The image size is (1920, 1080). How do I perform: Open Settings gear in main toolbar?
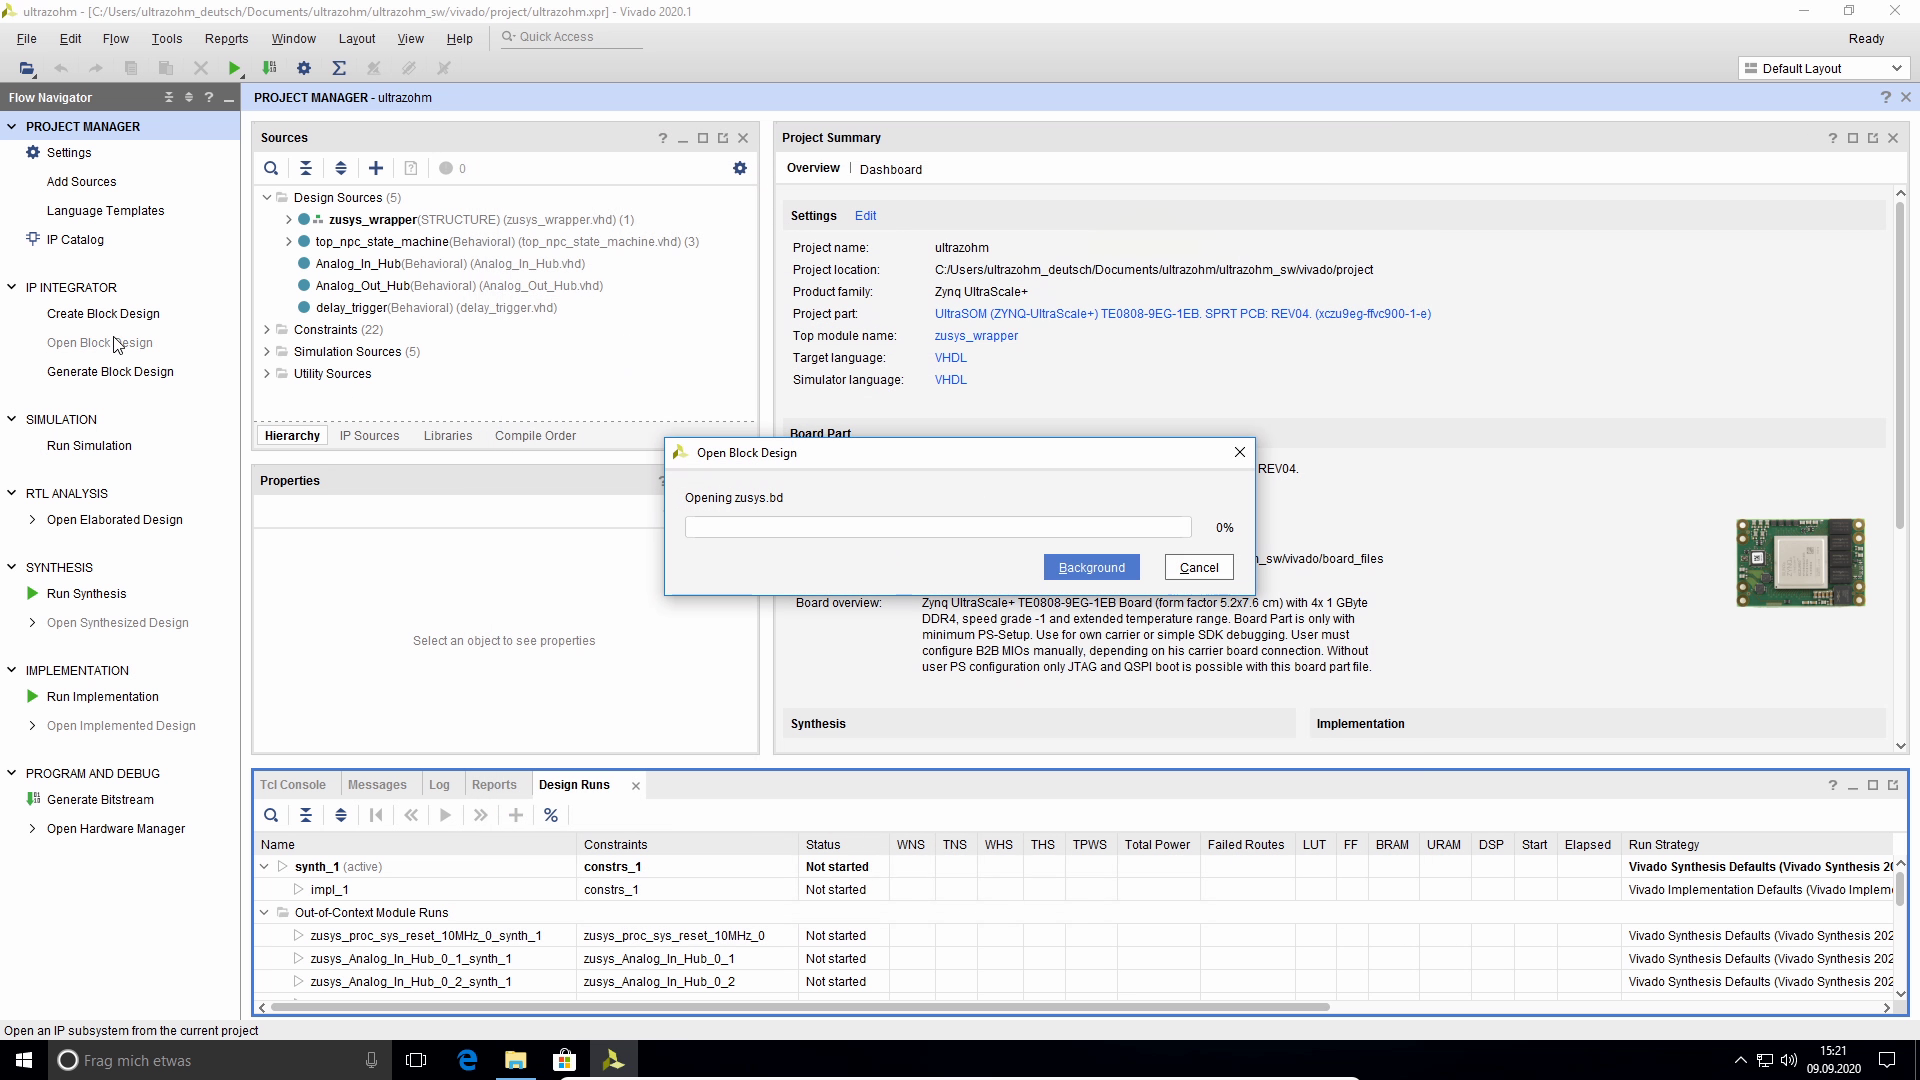pyautogui.click(x=304, y=68)
